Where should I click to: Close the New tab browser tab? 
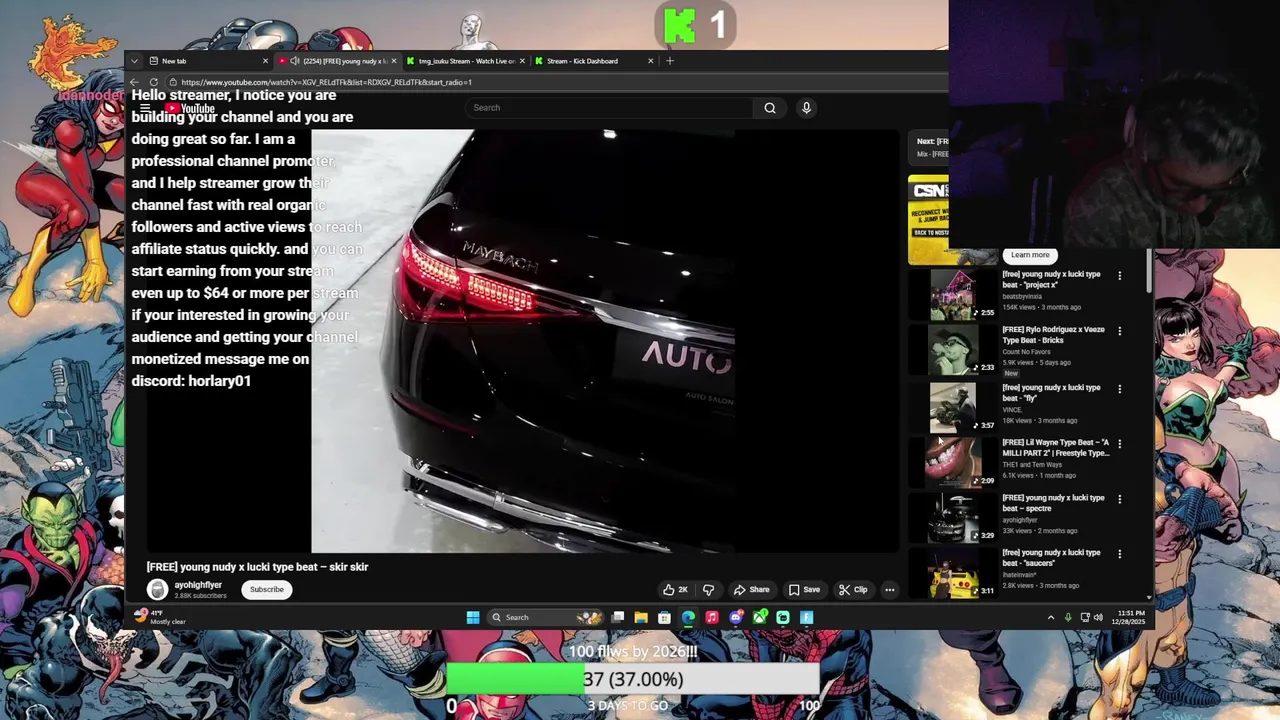tap(265, 61)
